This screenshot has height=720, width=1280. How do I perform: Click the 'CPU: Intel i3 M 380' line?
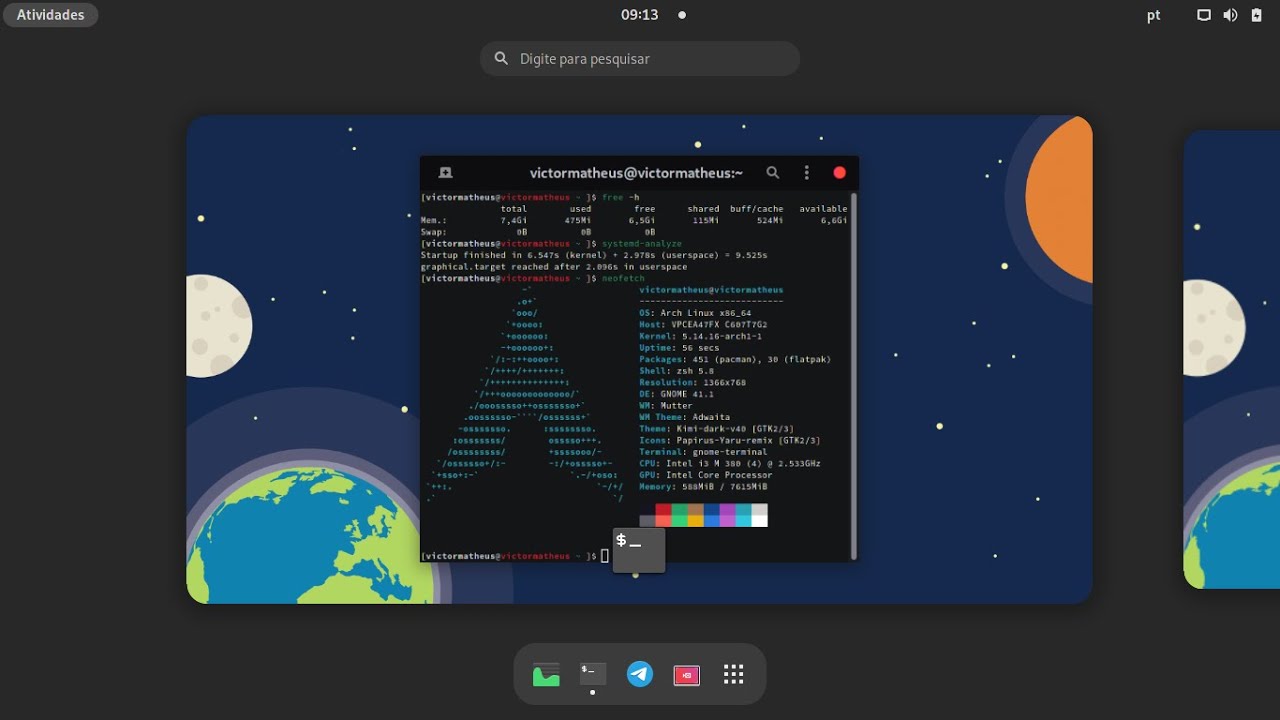pos(730,464)
